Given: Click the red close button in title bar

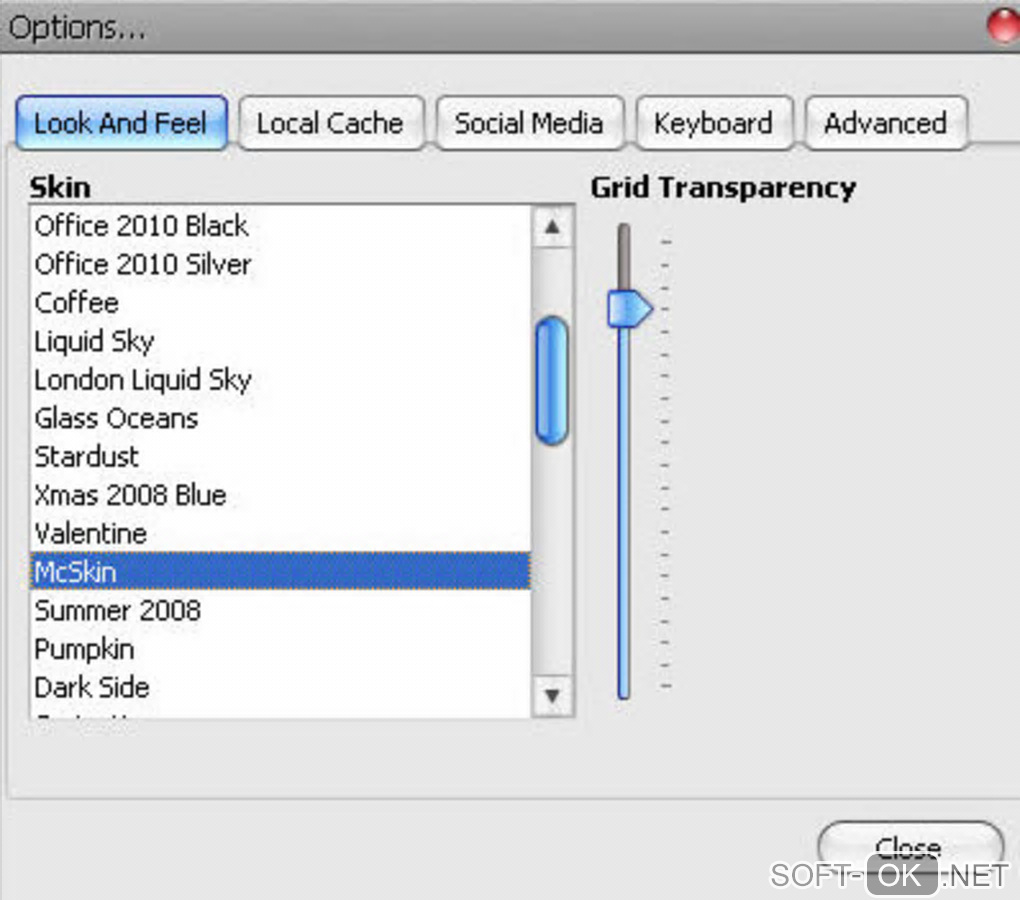Looking at the screenshot, I should (1003, 26).
